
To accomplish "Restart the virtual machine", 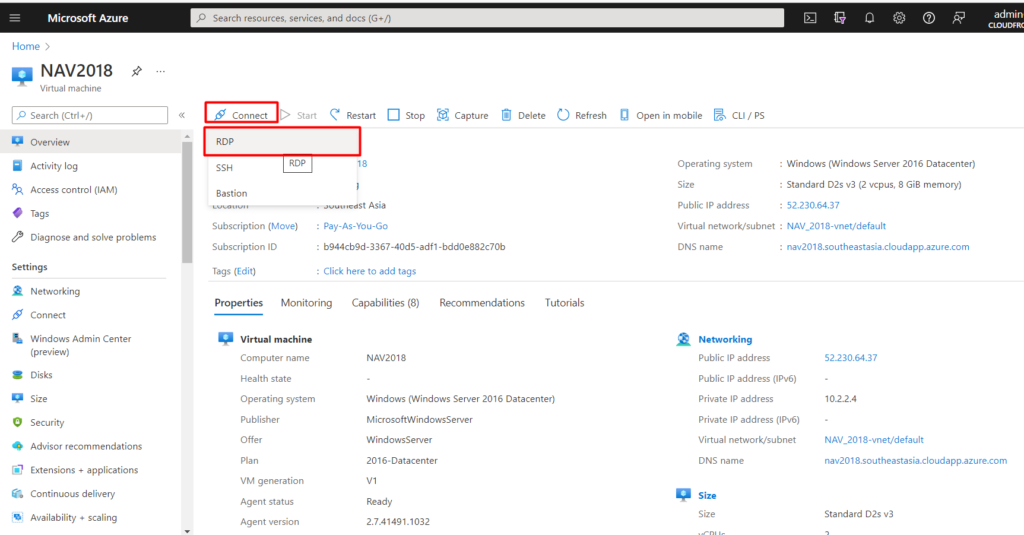I will (x=353, y=115).
